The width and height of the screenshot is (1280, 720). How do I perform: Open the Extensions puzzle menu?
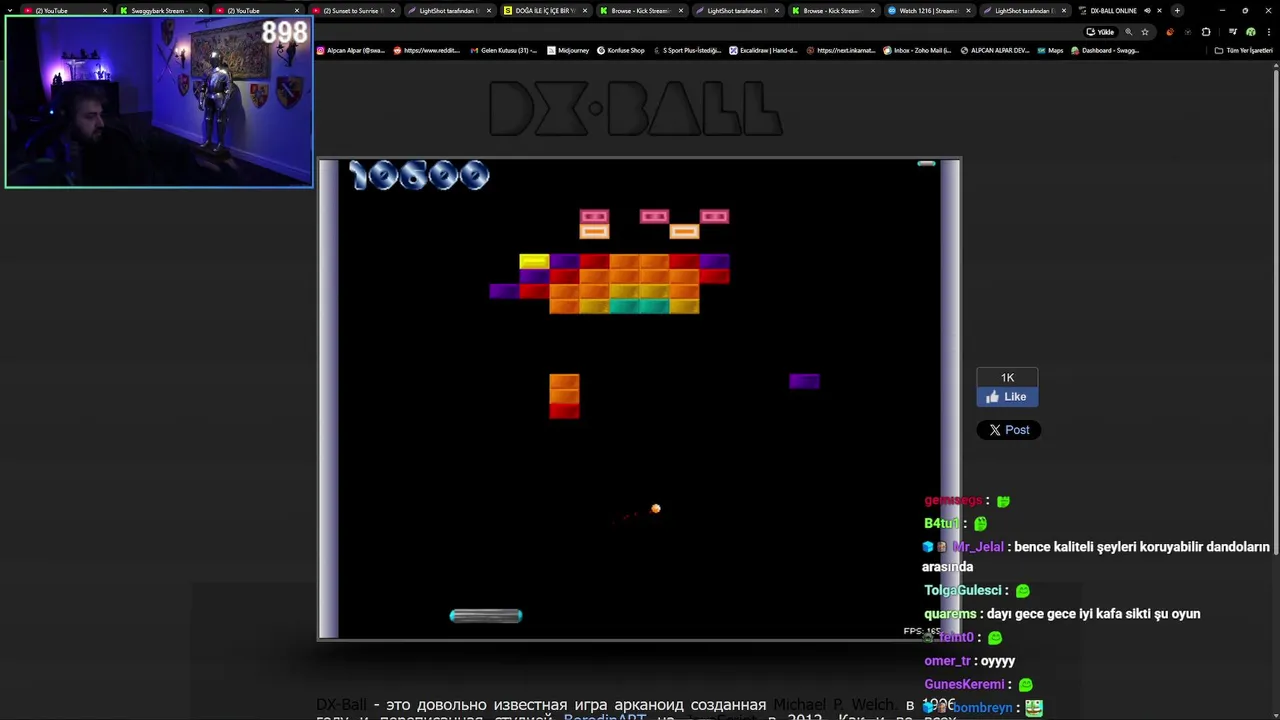pos(1206,32)
